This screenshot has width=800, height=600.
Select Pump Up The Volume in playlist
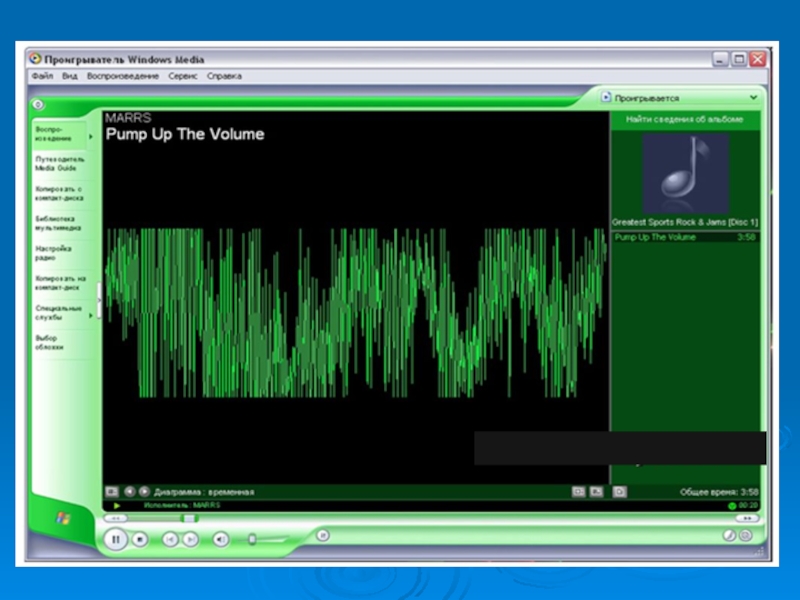[655, 237]
